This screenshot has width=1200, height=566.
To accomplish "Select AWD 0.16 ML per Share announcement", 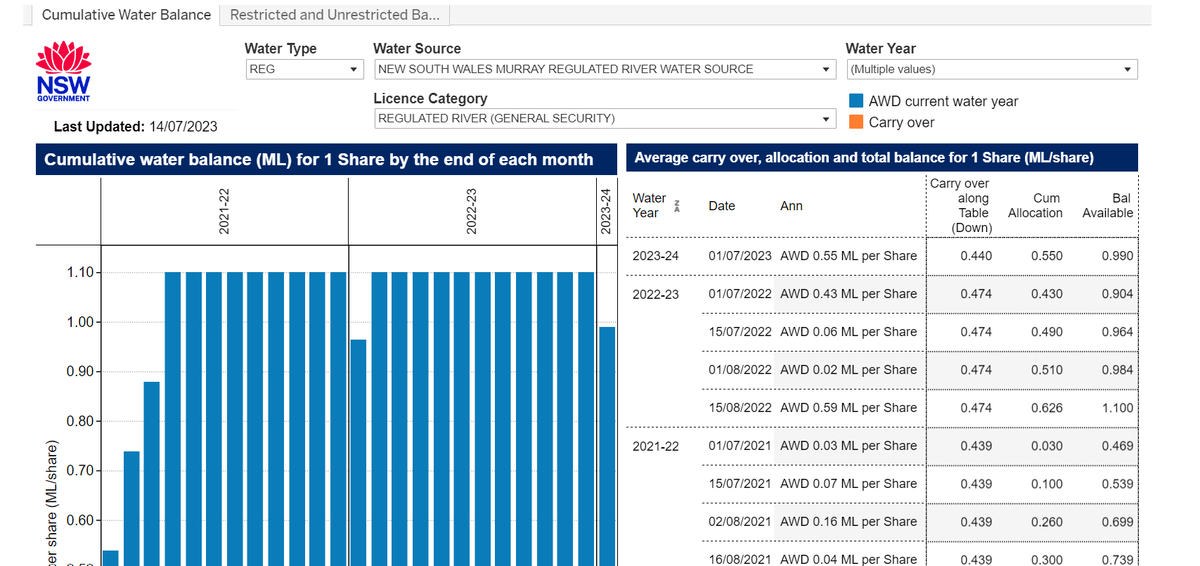I will coord(848,522).
